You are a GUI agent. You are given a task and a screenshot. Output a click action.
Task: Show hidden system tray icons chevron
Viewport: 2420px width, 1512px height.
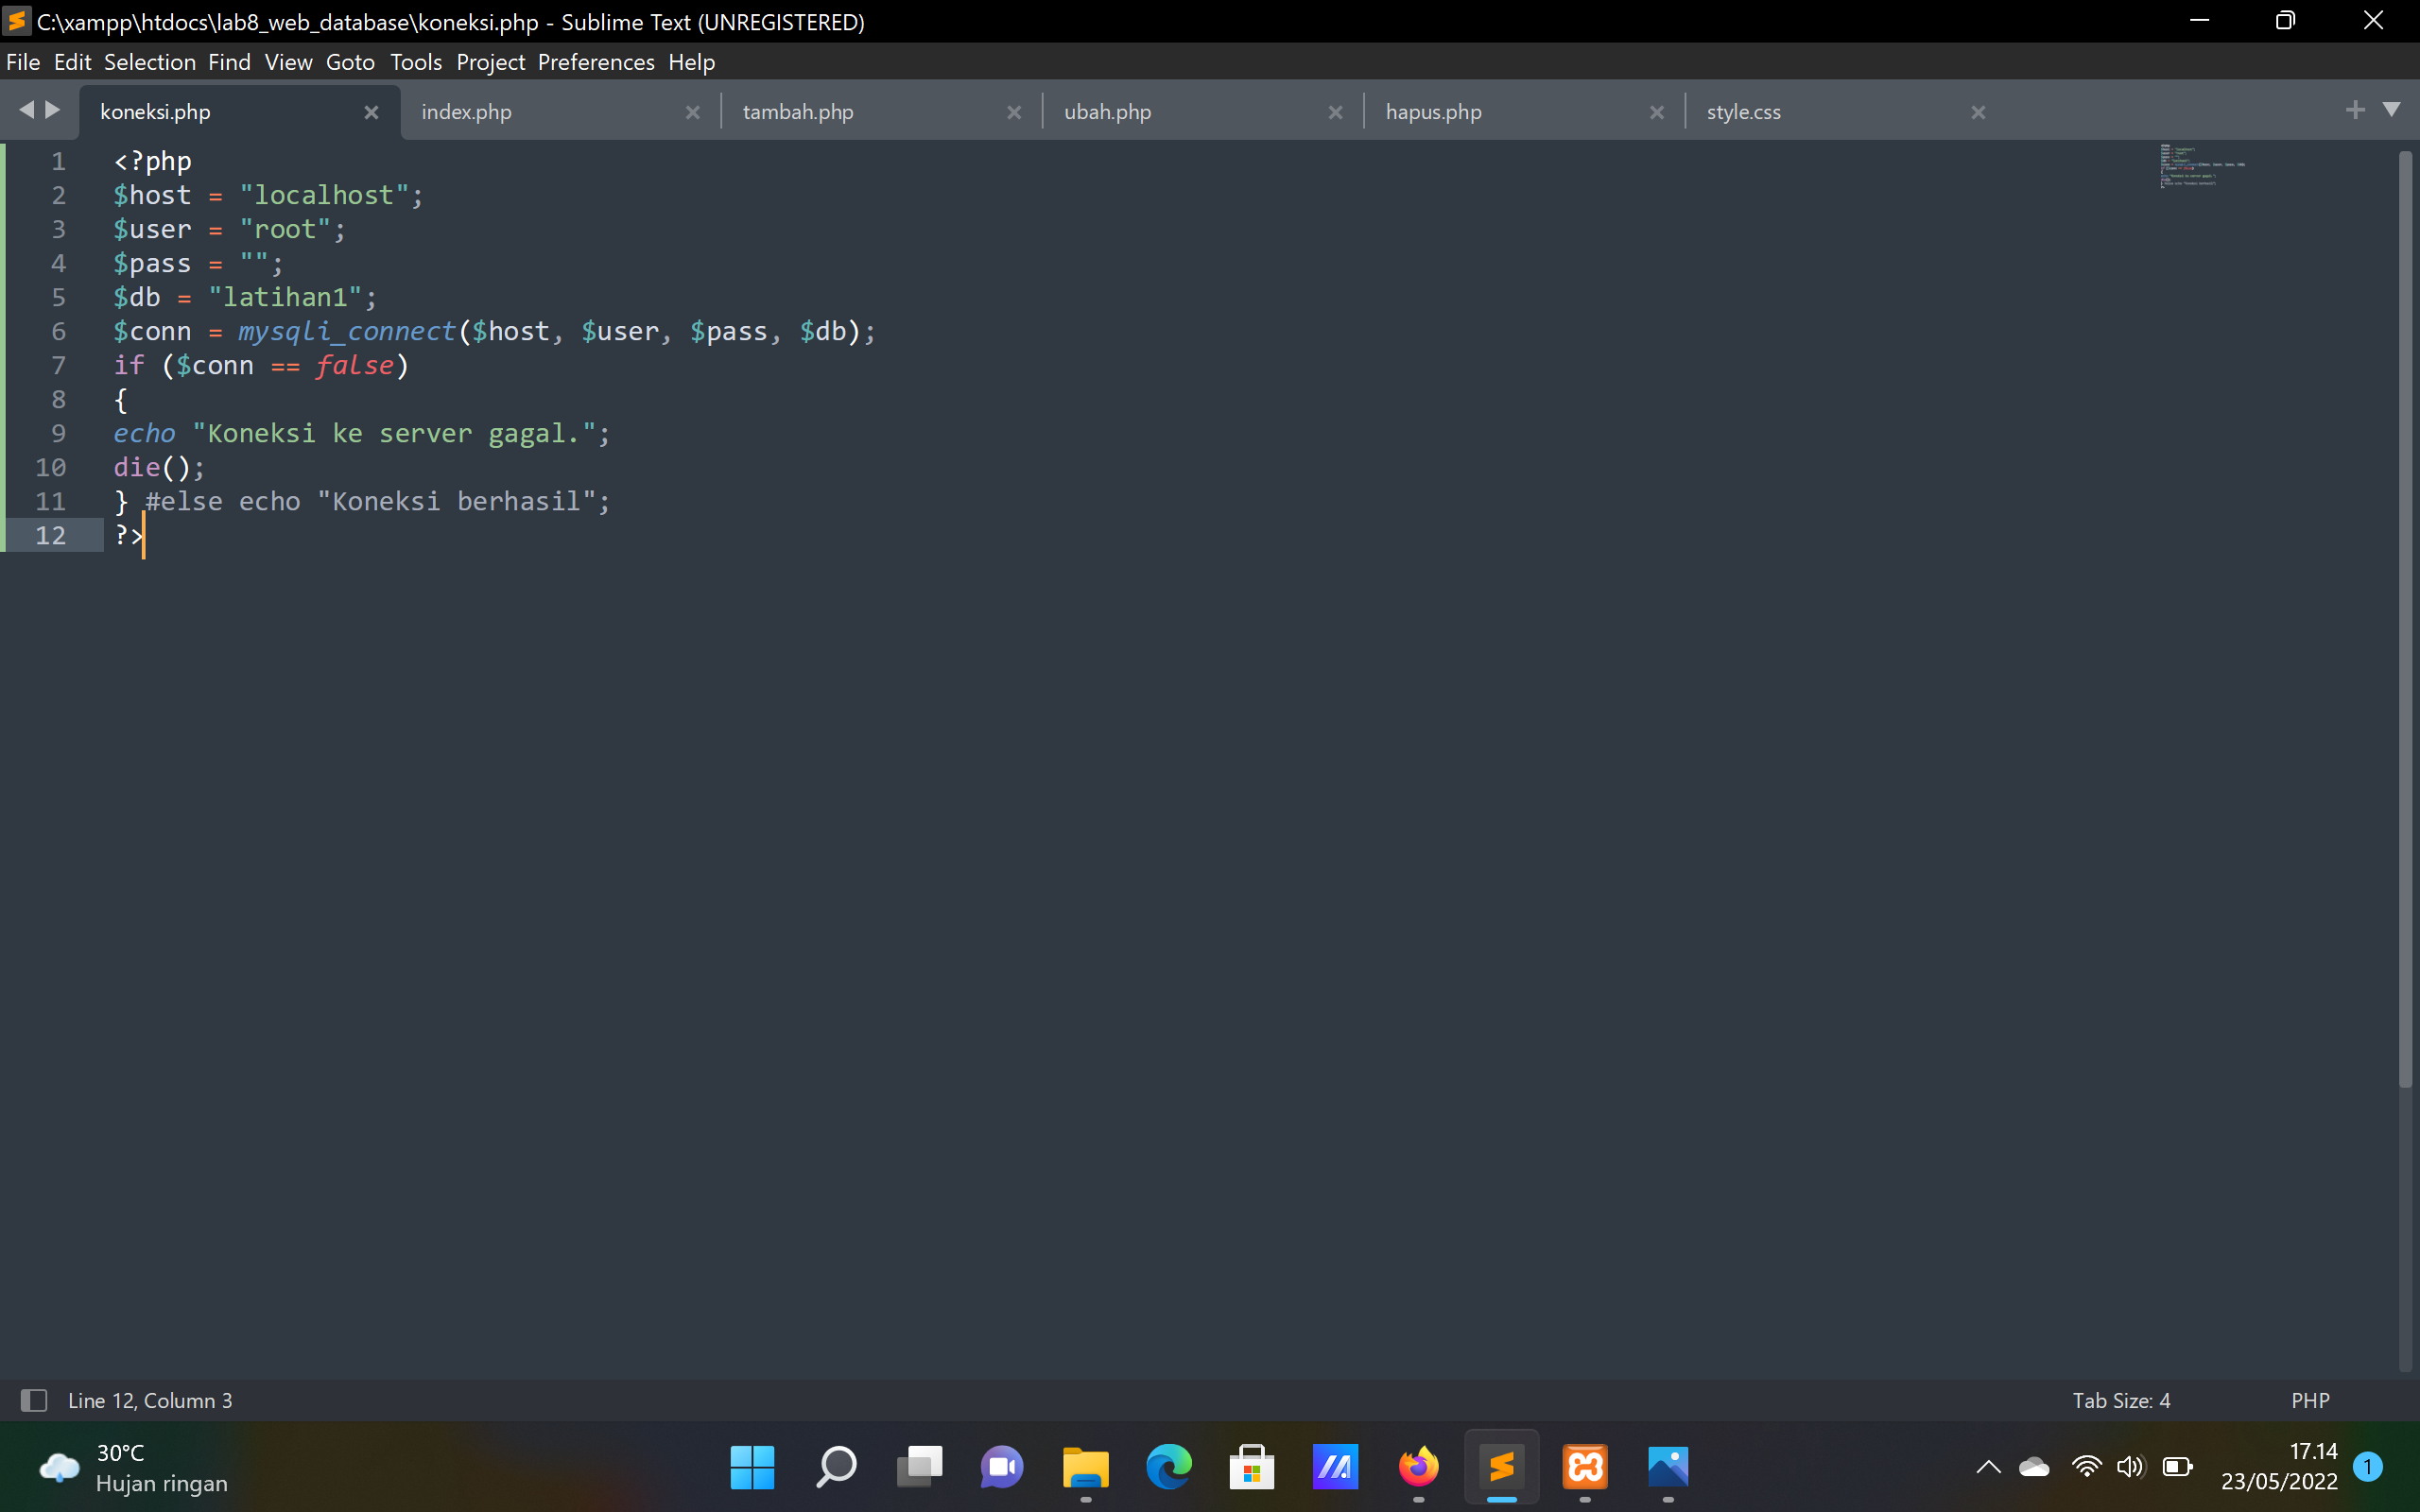[1988, 1467]
